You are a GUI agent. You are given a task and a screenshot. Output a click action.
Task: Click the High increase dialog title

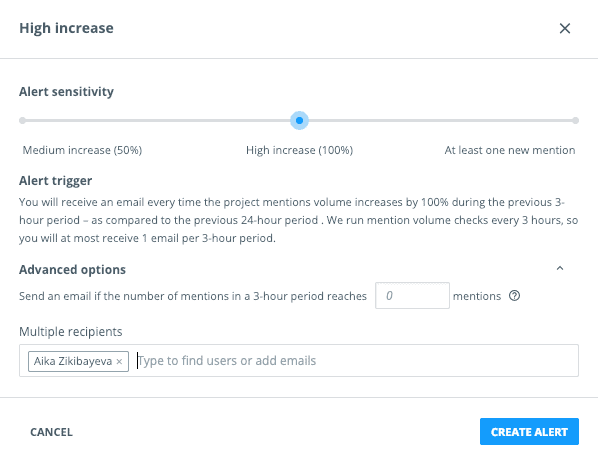pyautogui.click(x=66, y=28)
